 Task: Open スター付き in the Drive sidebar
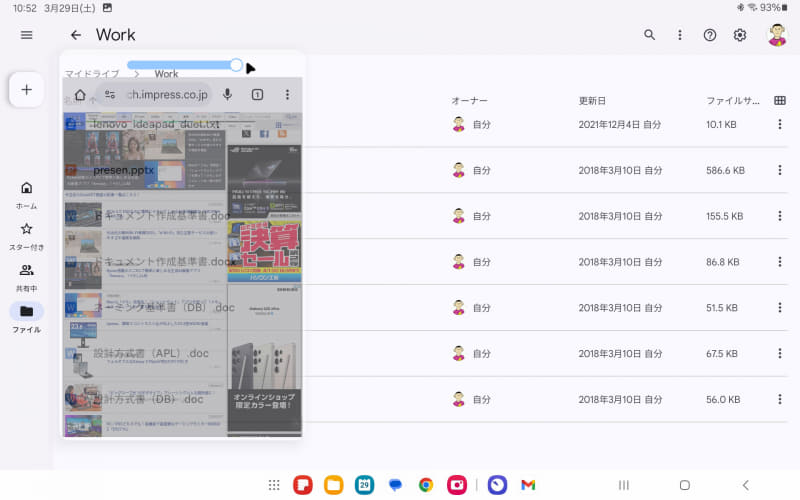pos(27,237)
